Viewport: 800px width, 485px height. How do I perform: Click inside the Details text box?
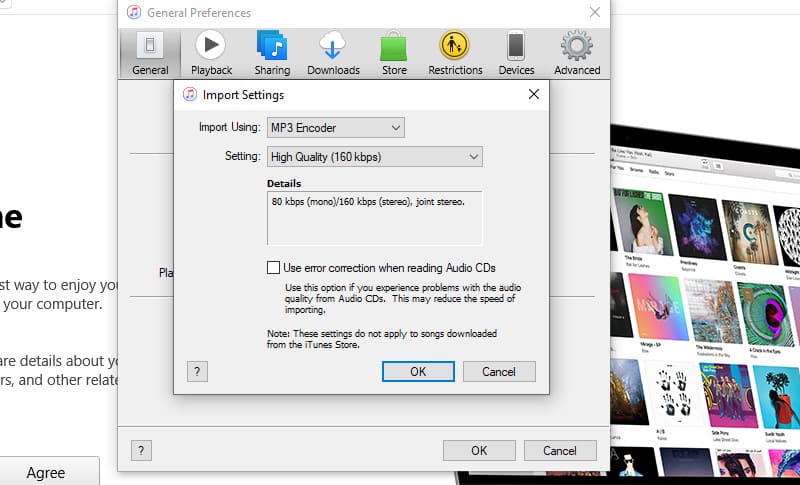374,218
